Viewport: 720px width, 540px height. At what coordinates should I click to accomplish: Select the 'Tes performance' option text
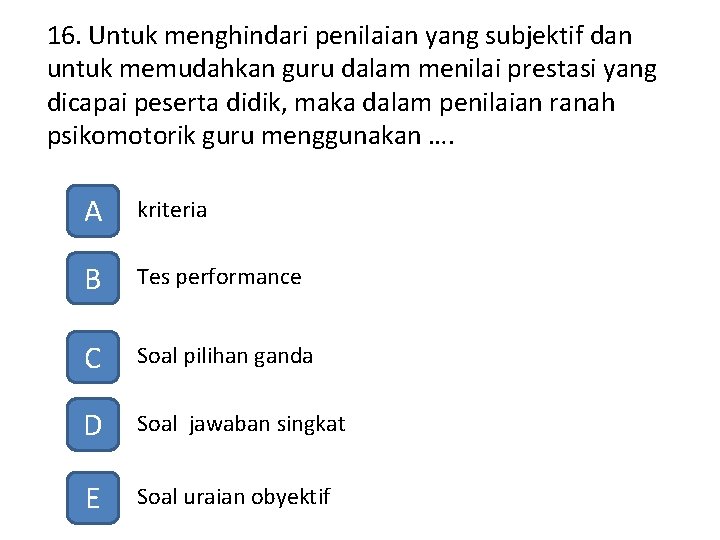[x=219, y=278]
